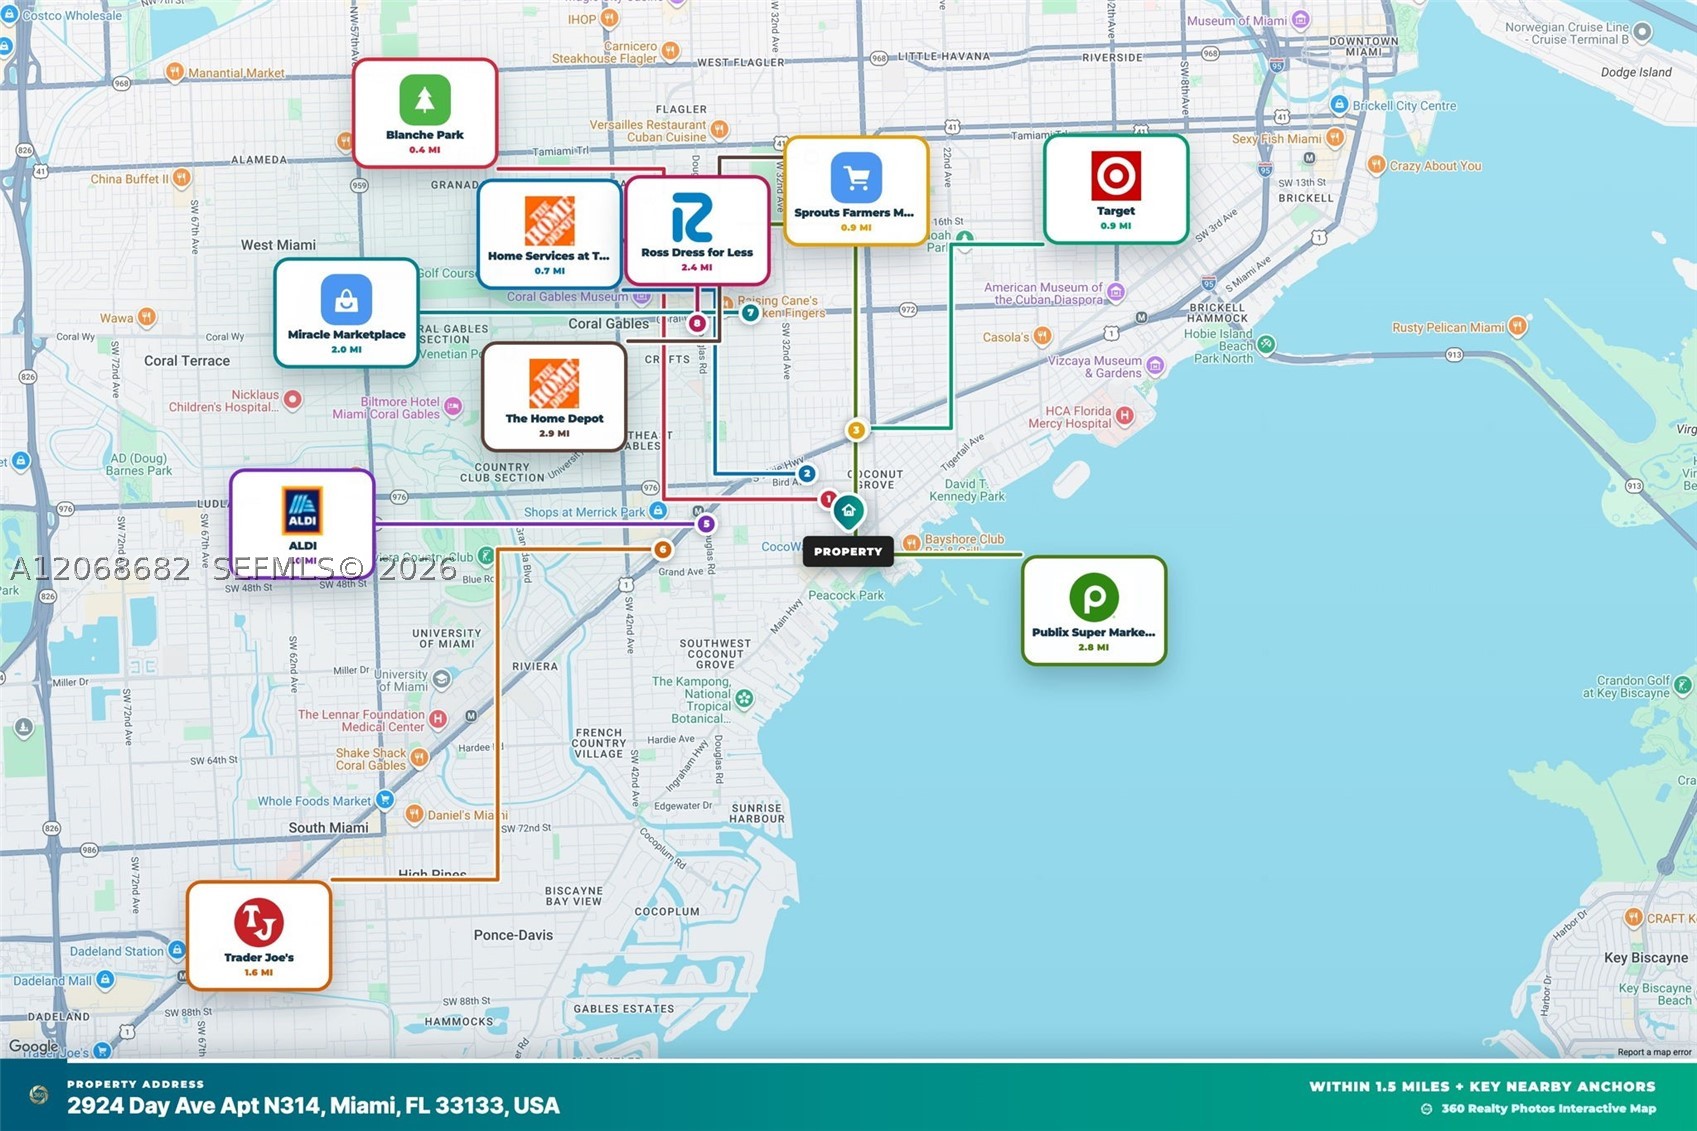Click the black PROPERTY label

tap(848, 551)
